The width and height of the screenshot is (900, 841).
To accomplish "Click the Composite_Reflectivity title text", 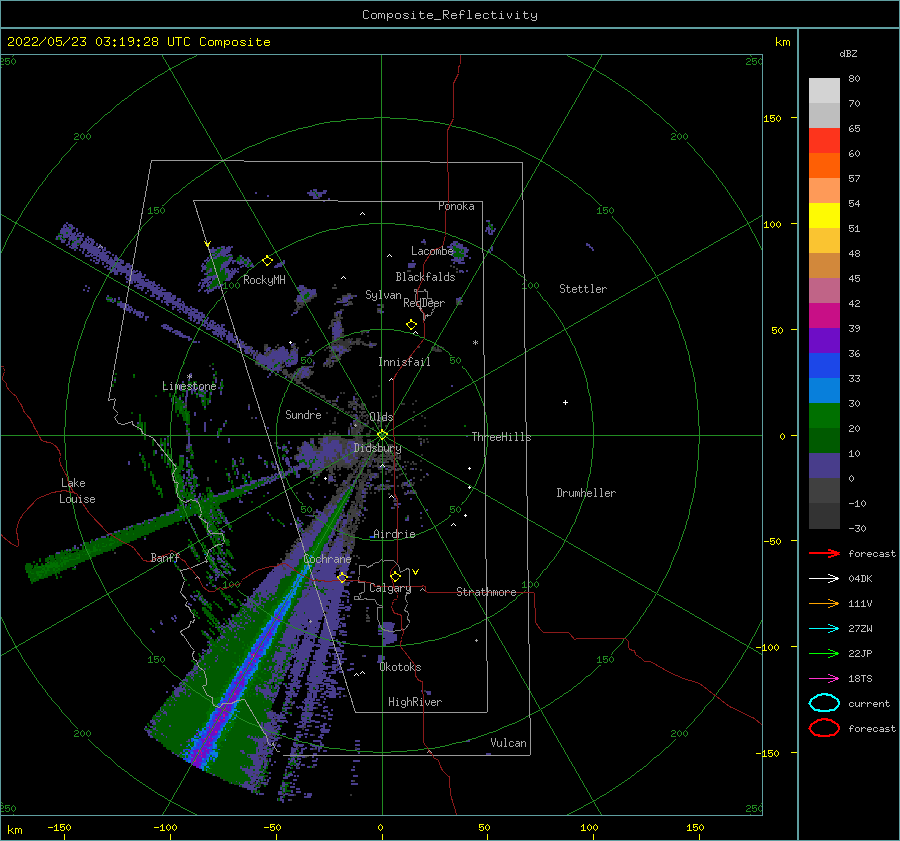I will pyautogui.click(x=450, y=15).
